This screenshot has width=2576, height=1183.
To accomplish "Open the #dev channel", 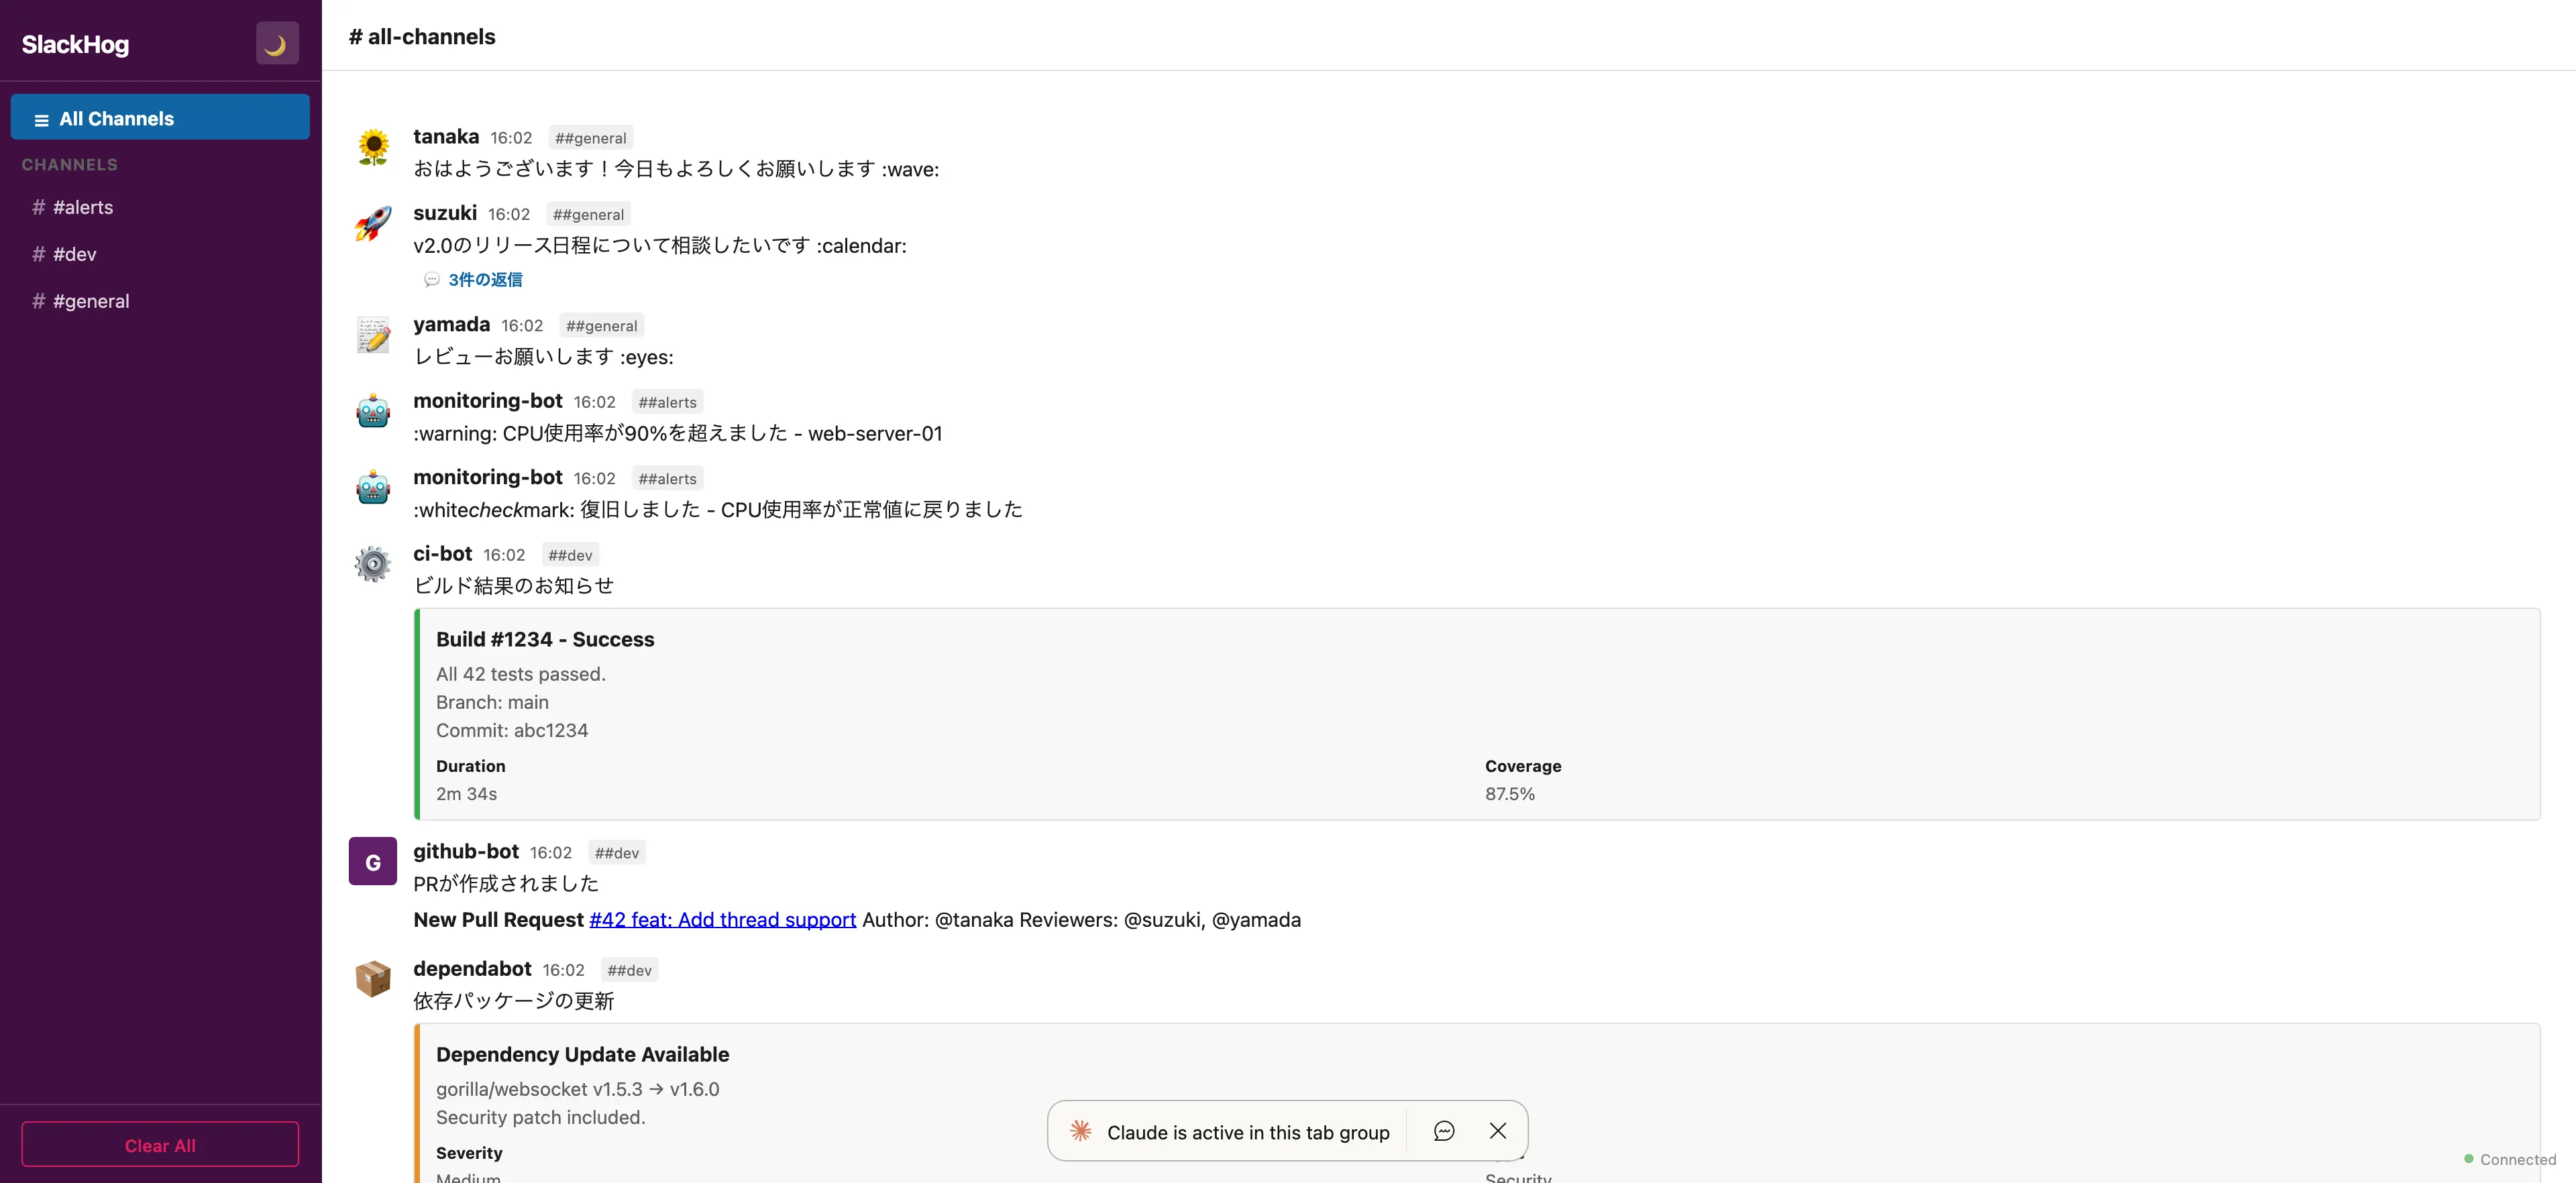I will click(74, 254).
